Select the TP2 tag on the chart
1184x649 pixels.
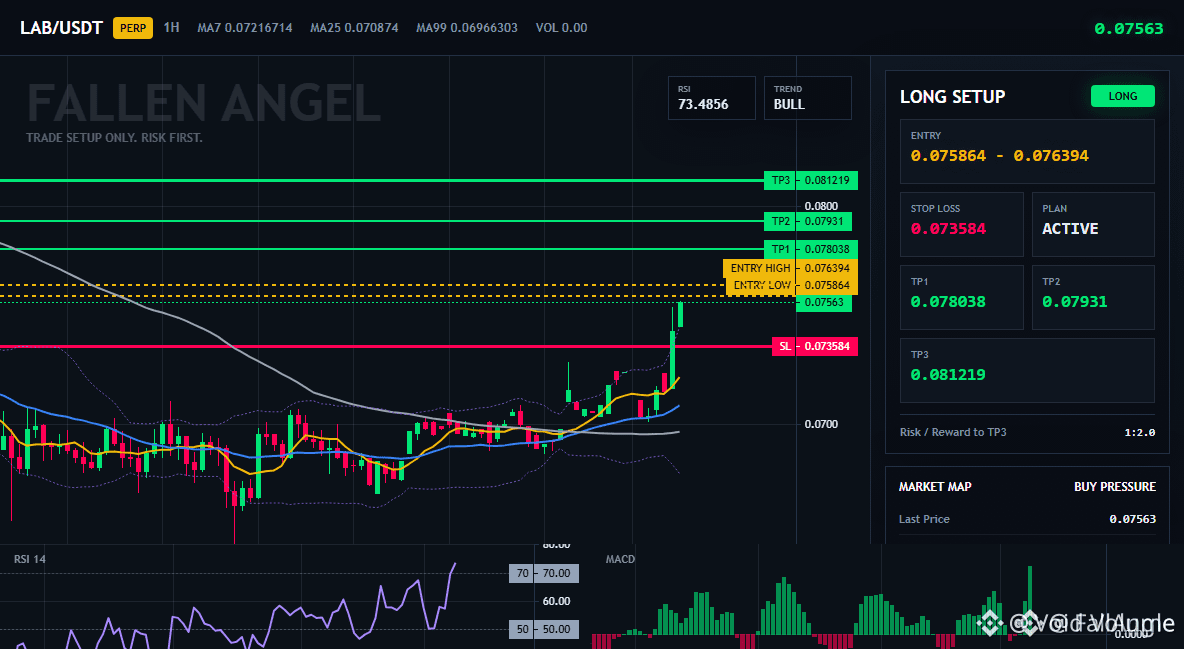pos(780,221)
